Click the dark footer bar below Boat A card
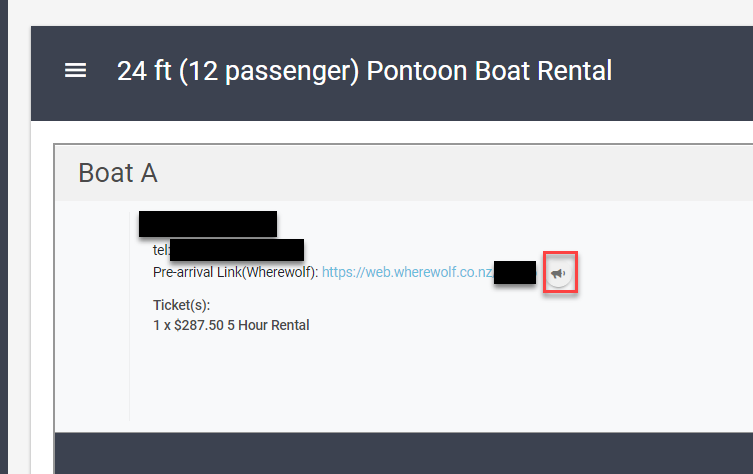Image resolution: width=753 pixels, height=474 pixels. tap(403, 453)
